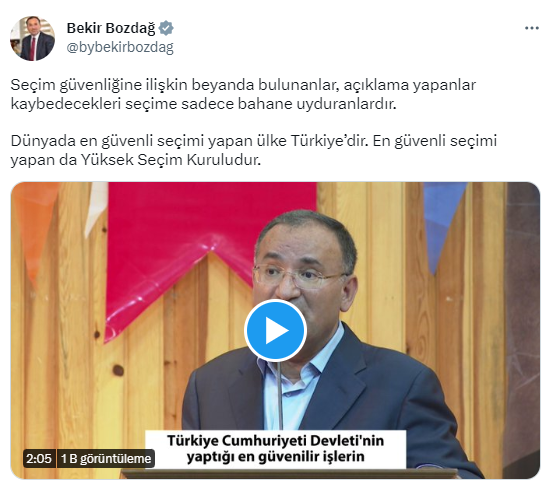
Task: Open the @bybekirbozdag handle link
Action: 120,47
